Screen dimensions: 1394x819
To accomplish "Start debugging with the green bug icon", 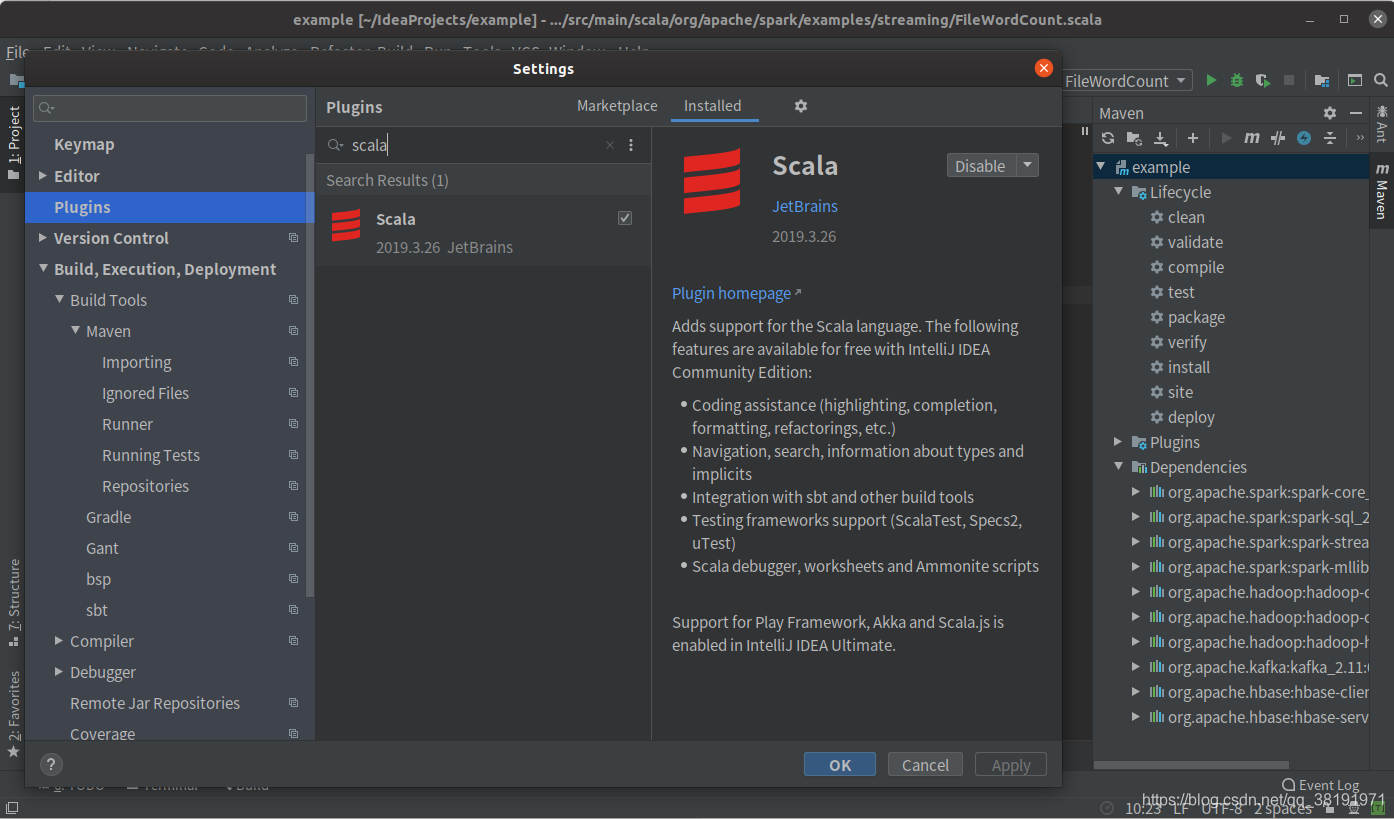I will click(1237, 81).
